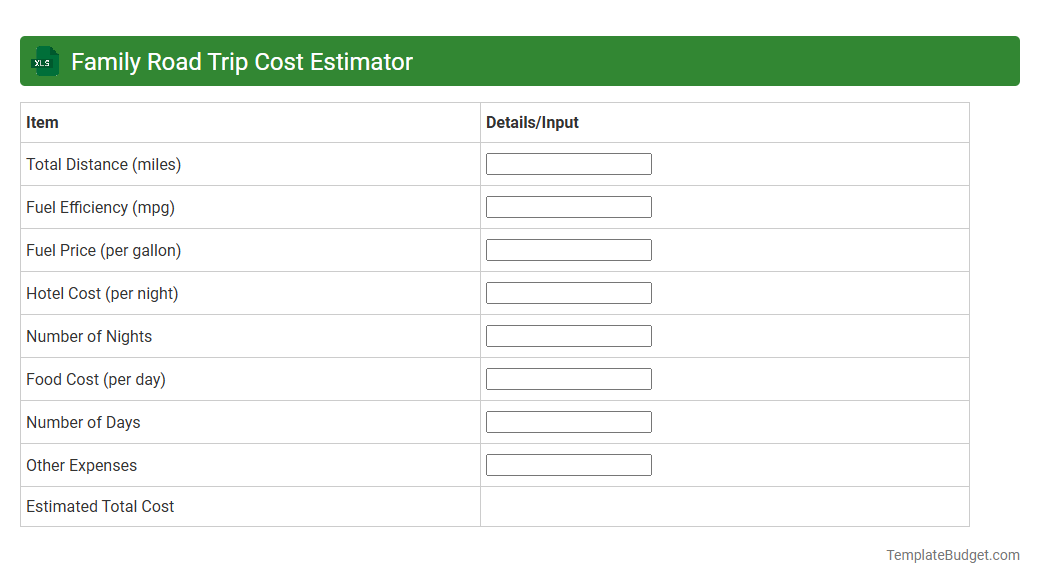This screenshot has width=1040, height=584.
Task: Select the Other Expenses input box
Action: tap(568, 464)
